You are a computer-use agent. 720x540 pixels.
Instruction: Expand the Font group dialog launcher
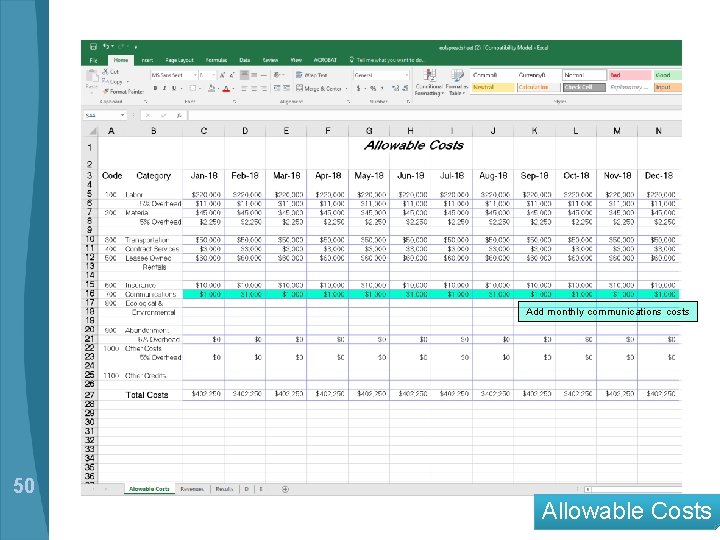pos(234,101)
